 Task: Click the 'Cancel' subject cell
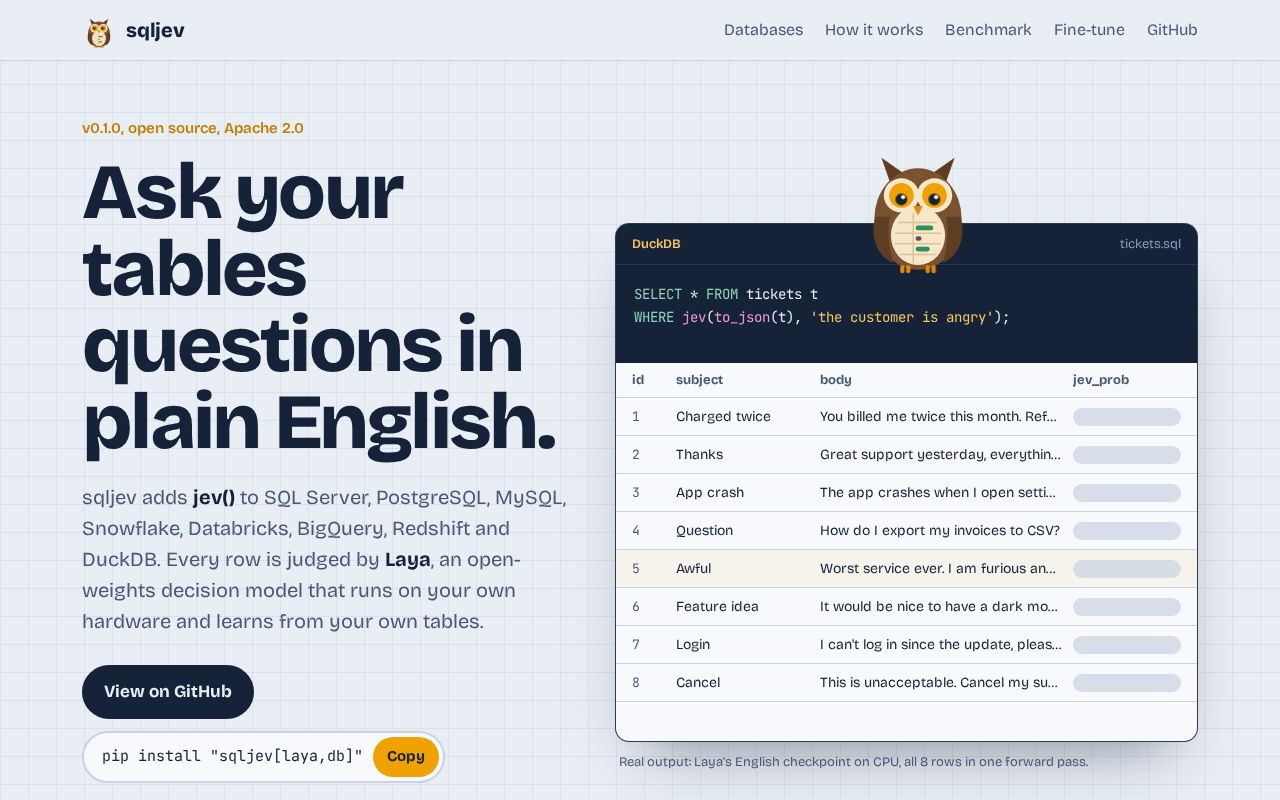(698, 683)
